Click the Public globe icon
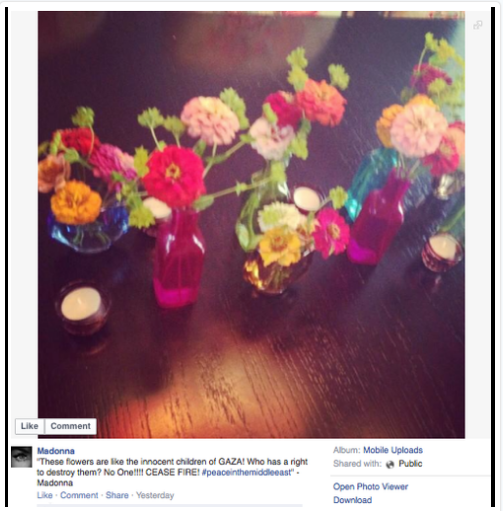Screen dimensions: 503x511 [x=390, y=464]
